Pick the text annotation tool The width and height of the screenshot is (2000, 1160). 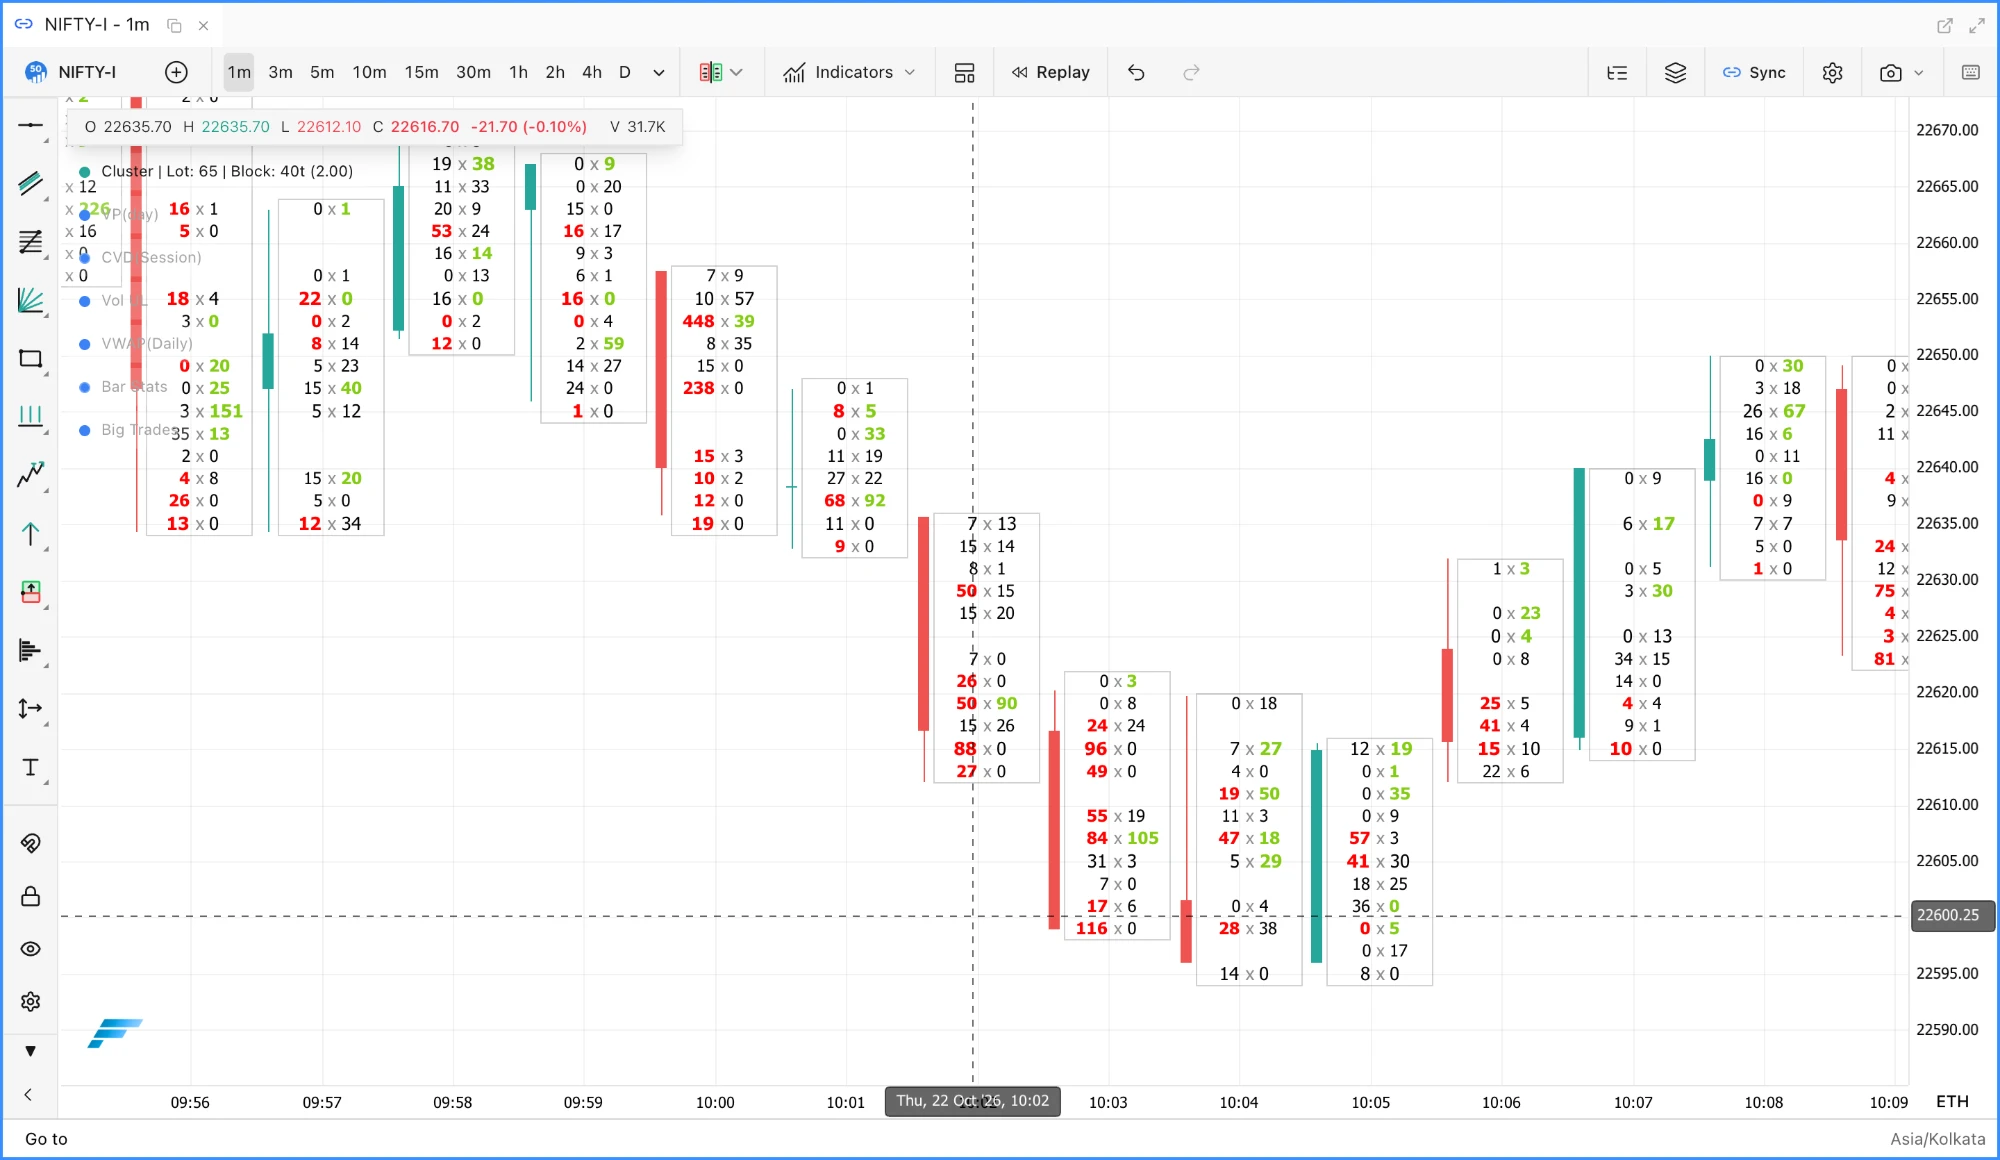pos(31,767)
